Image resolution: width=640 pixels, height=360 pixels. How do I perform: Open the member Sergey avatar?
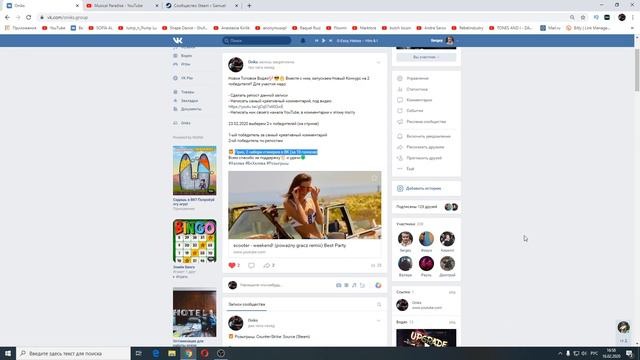tap(405, 239)
